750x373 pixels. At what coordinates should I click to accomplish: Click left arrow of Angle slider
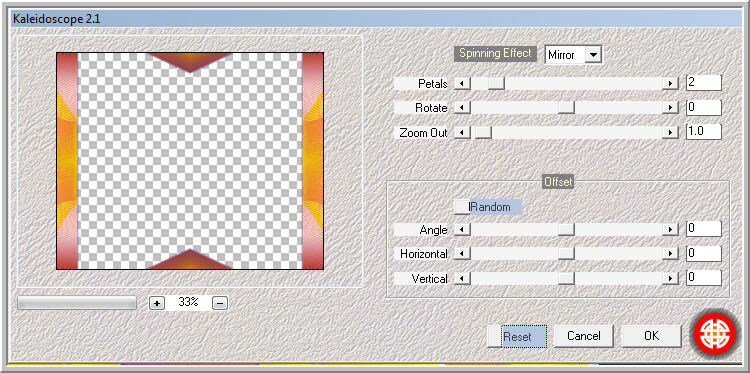[x=462, y=230]
